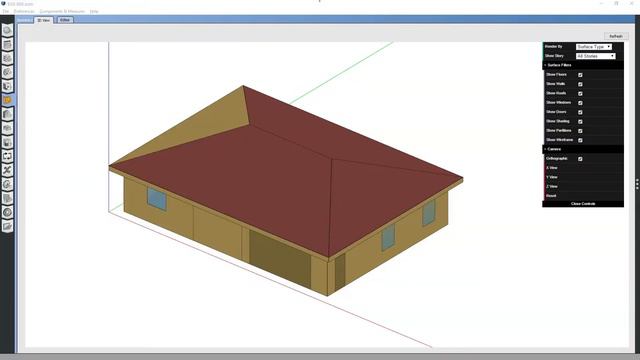Click the right sidebar three-dot handle

point(637,184)
